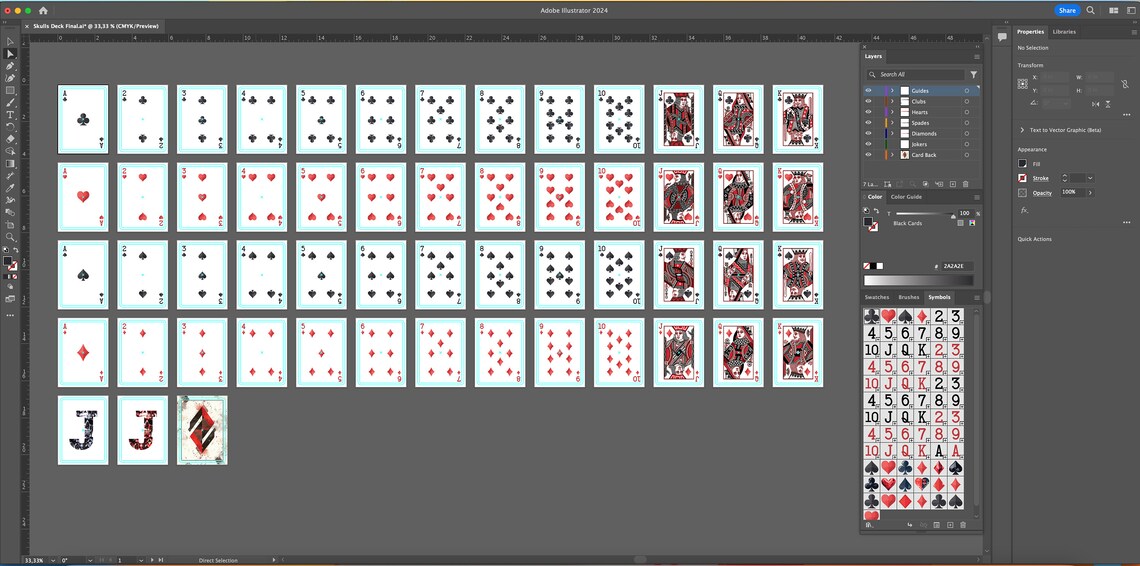Select the Zoom tool
1140x566 pixels.
tap(10, 237)
